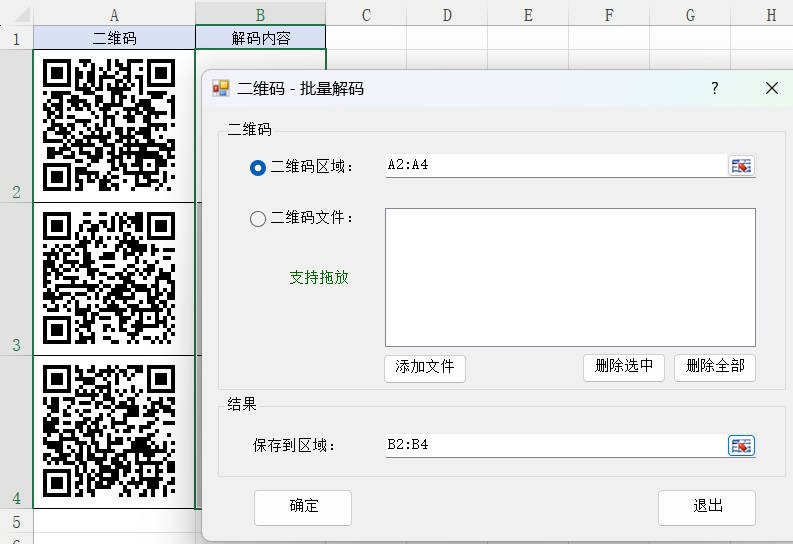Exit the dialog via the 退出 button
The width and height of the screenshot is (793, 544).
click(707, 507)
